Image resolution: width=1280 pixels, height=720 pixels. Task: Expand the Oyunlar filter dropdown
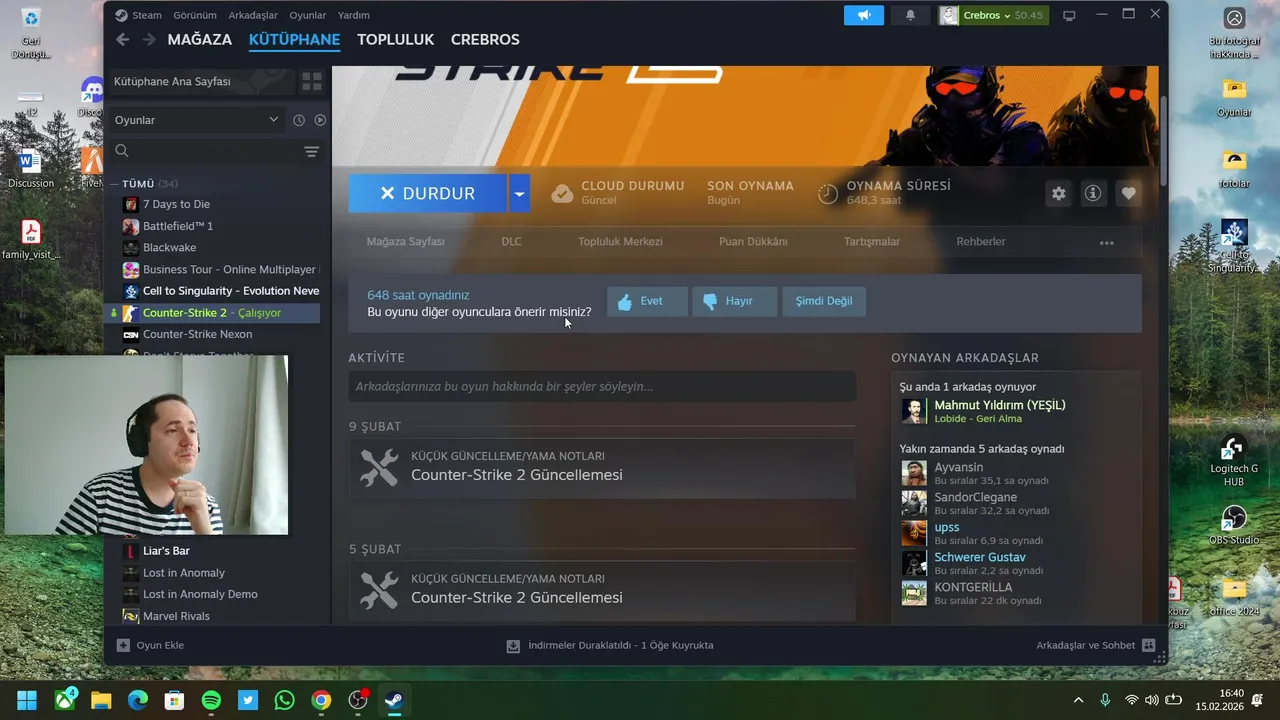pyautogui.click(x=196, y=120)
